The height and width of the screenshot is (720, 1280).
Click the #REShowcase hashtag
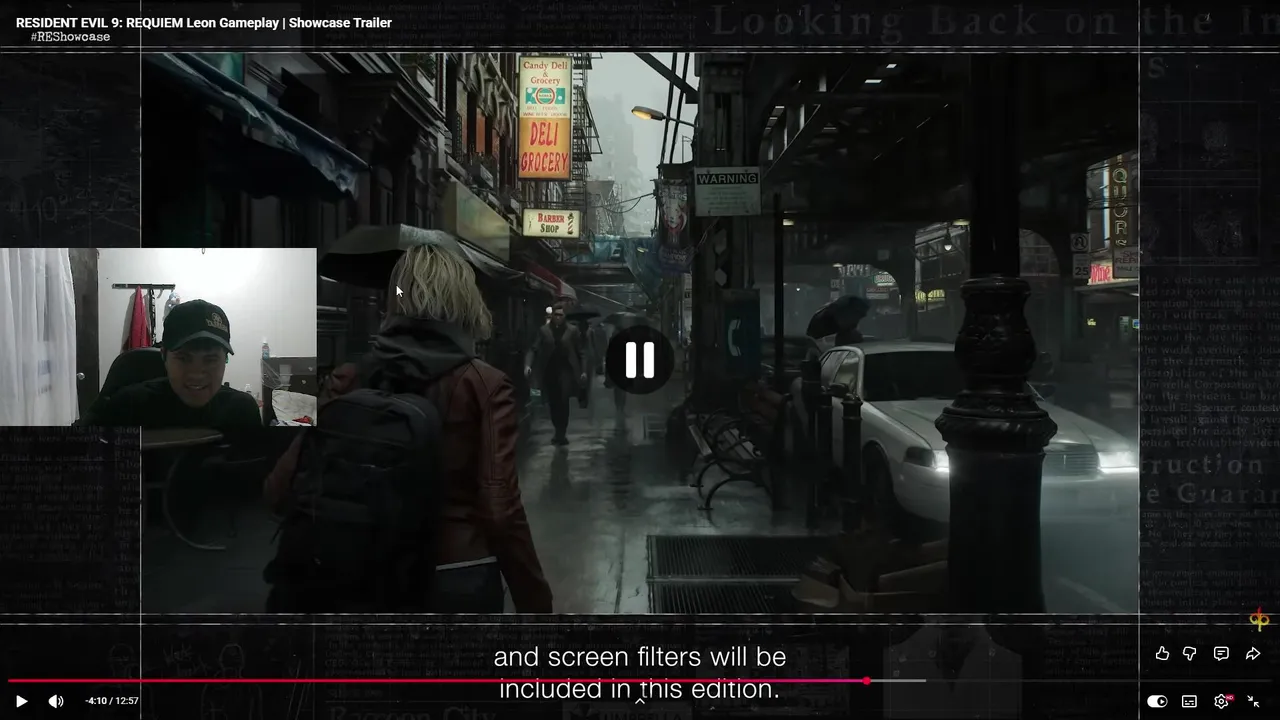coord(70,37)
